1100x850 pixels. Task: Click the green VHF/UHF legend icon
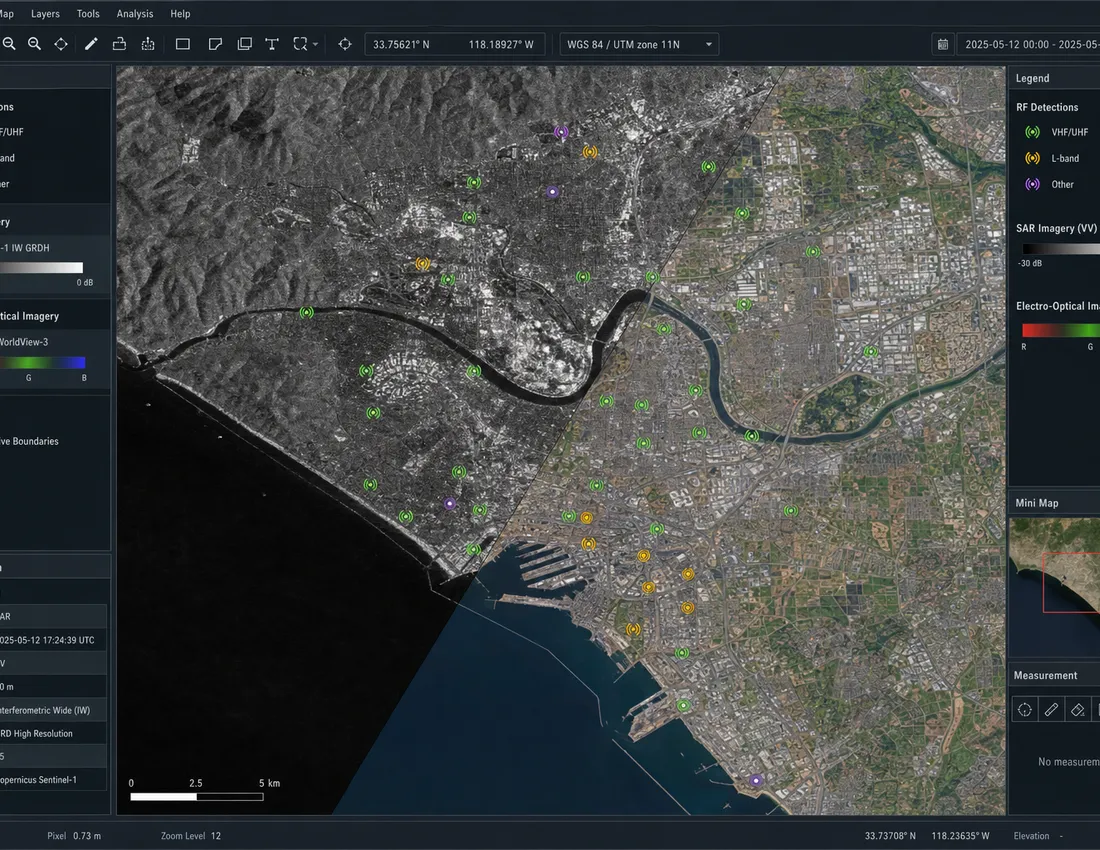click(x=1033, y=132)
